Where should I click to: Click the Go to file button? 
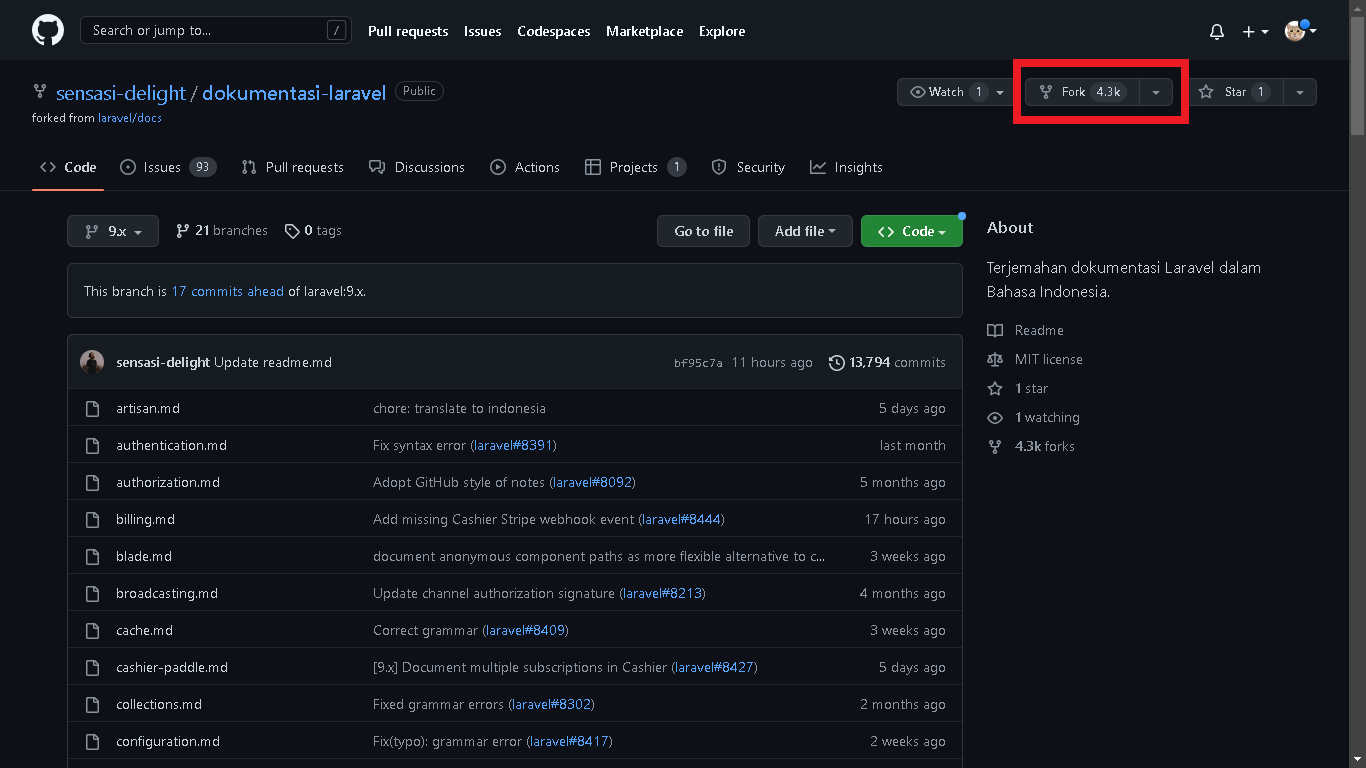tap(703, 231)
